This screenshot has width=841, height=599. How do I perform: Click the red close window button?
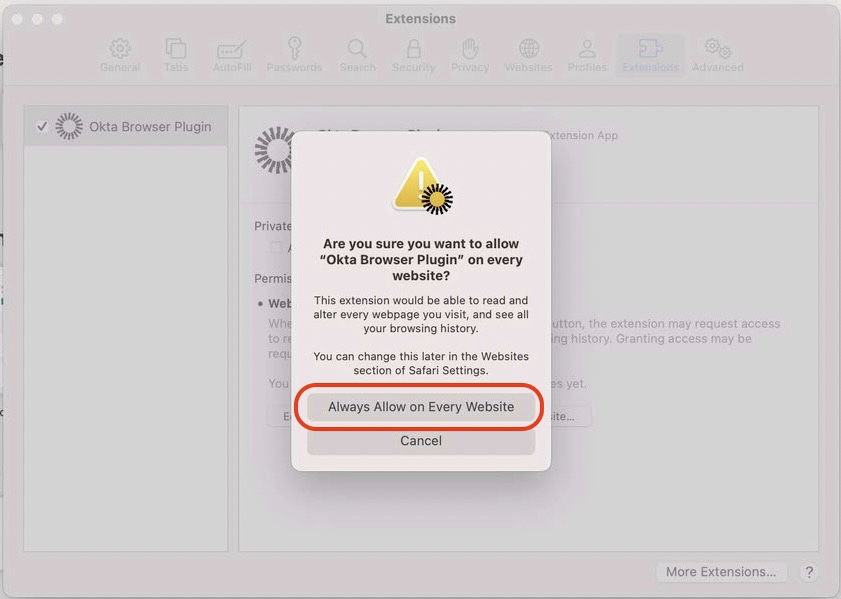coord(17,19)
